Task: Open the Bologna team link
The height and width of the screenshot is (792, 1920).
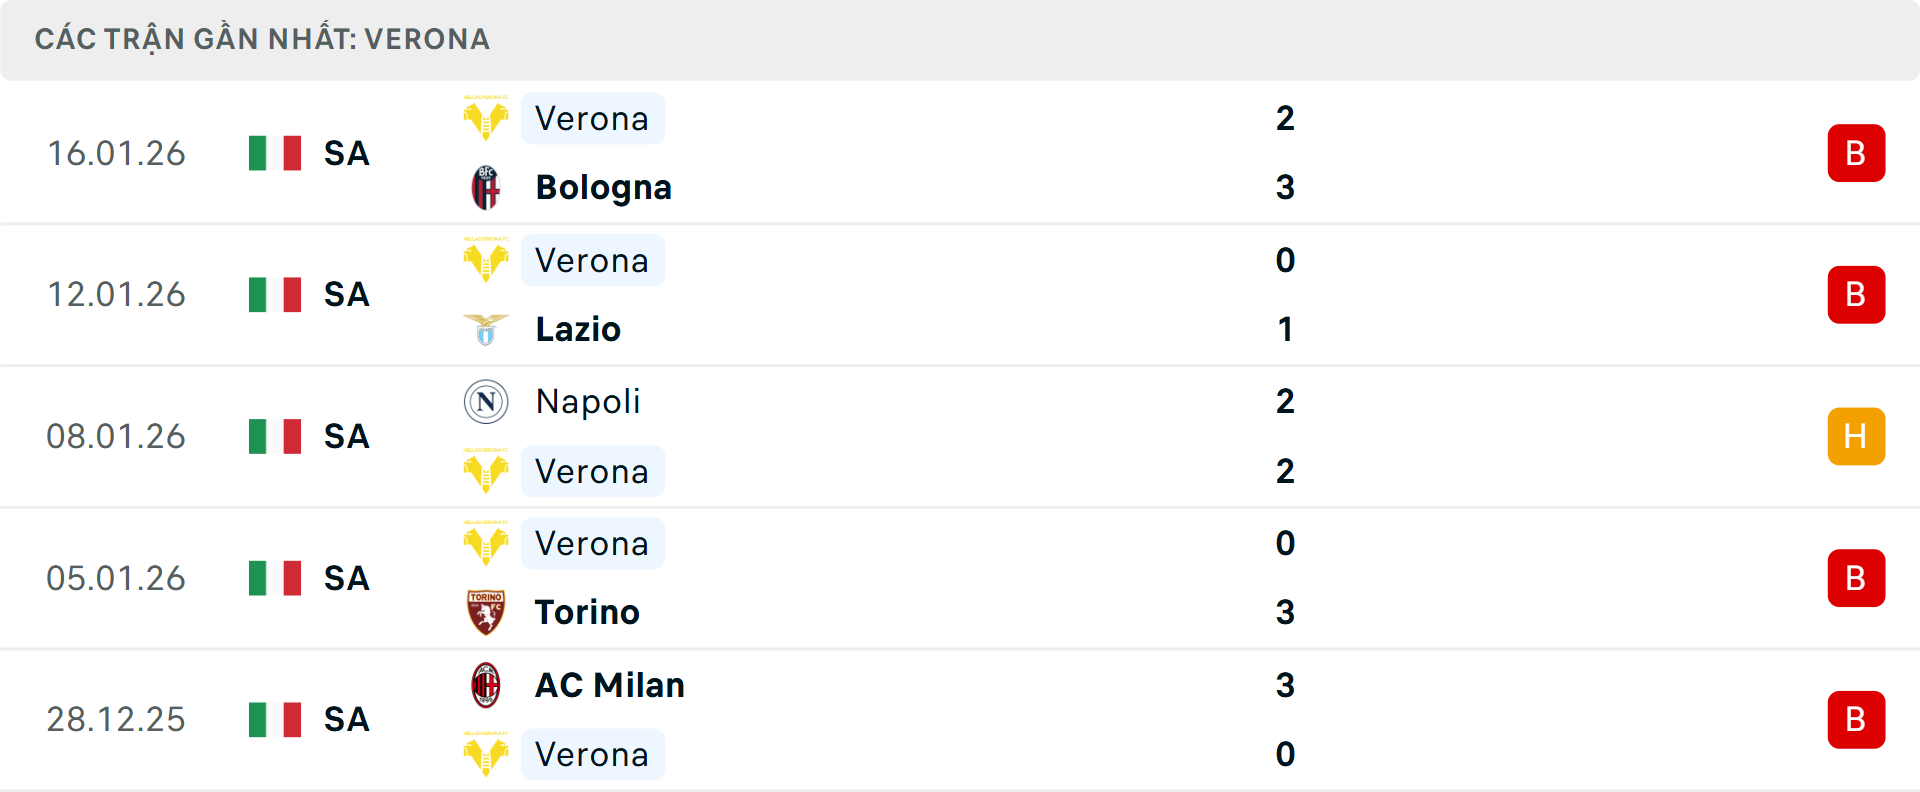Action: point(603,188)
